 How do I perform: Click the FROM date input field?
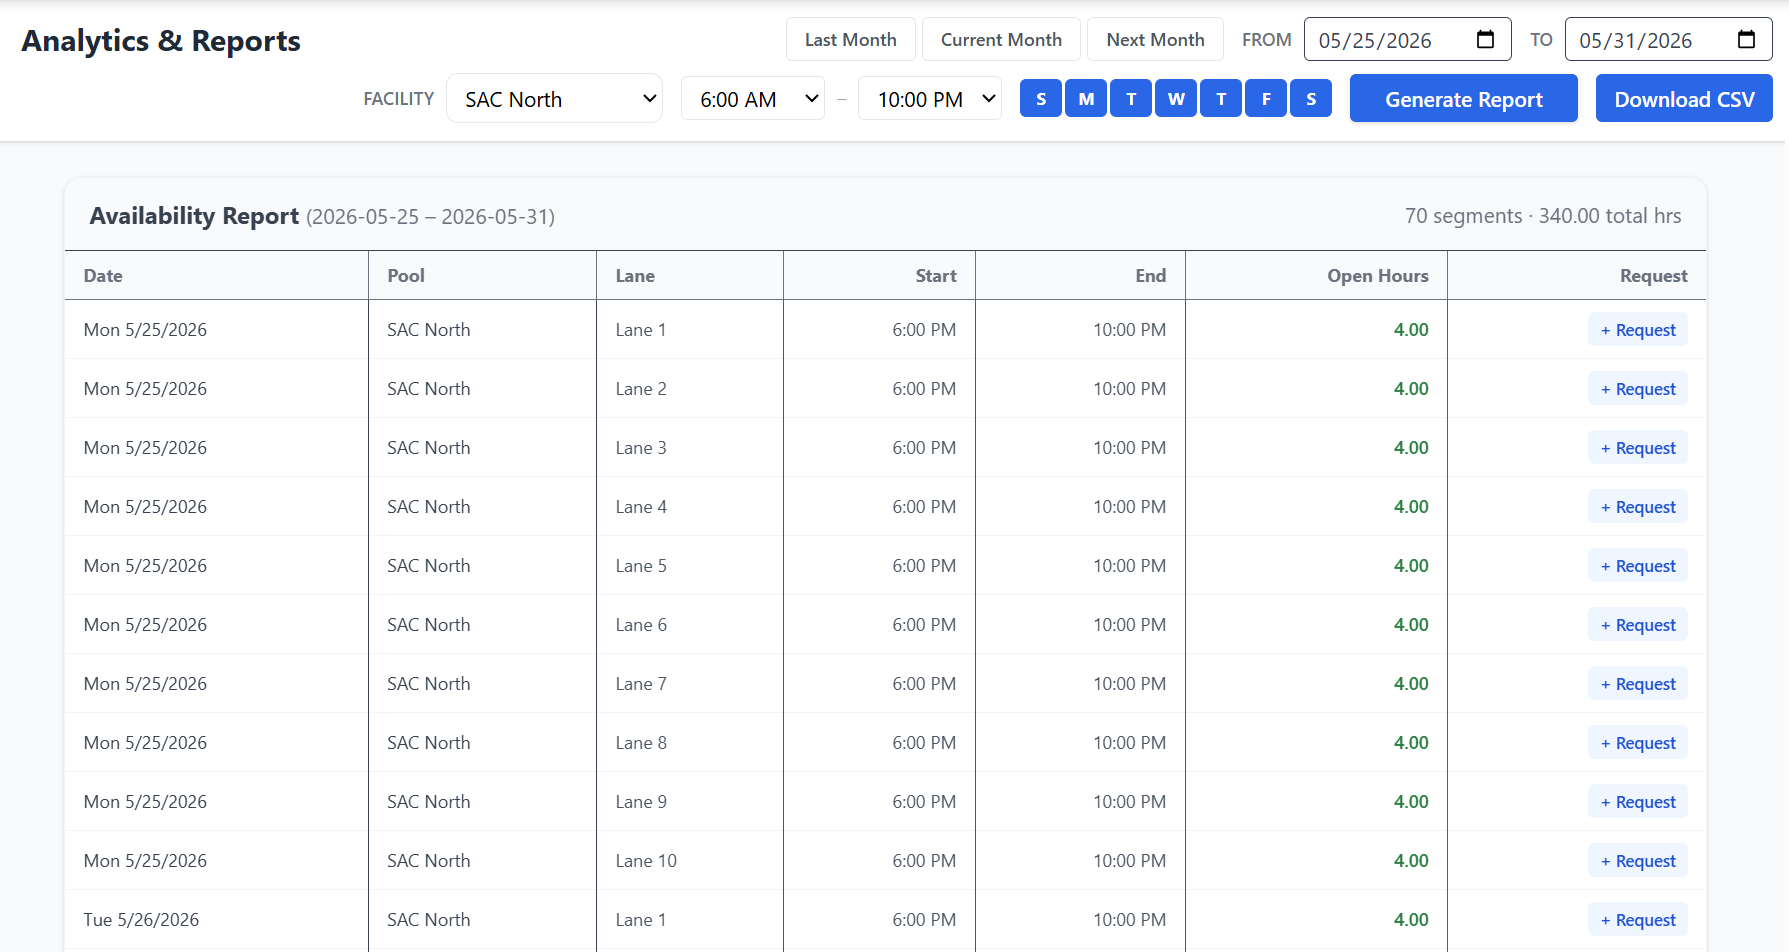tap(1407, 40)
